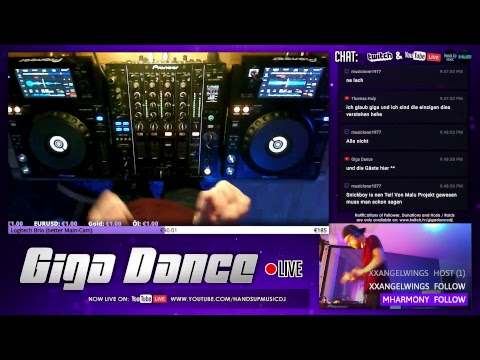This screenshot has height=360, width=480.
Task: Click the 'ne lach' chat message
Action: pos(354,80)
